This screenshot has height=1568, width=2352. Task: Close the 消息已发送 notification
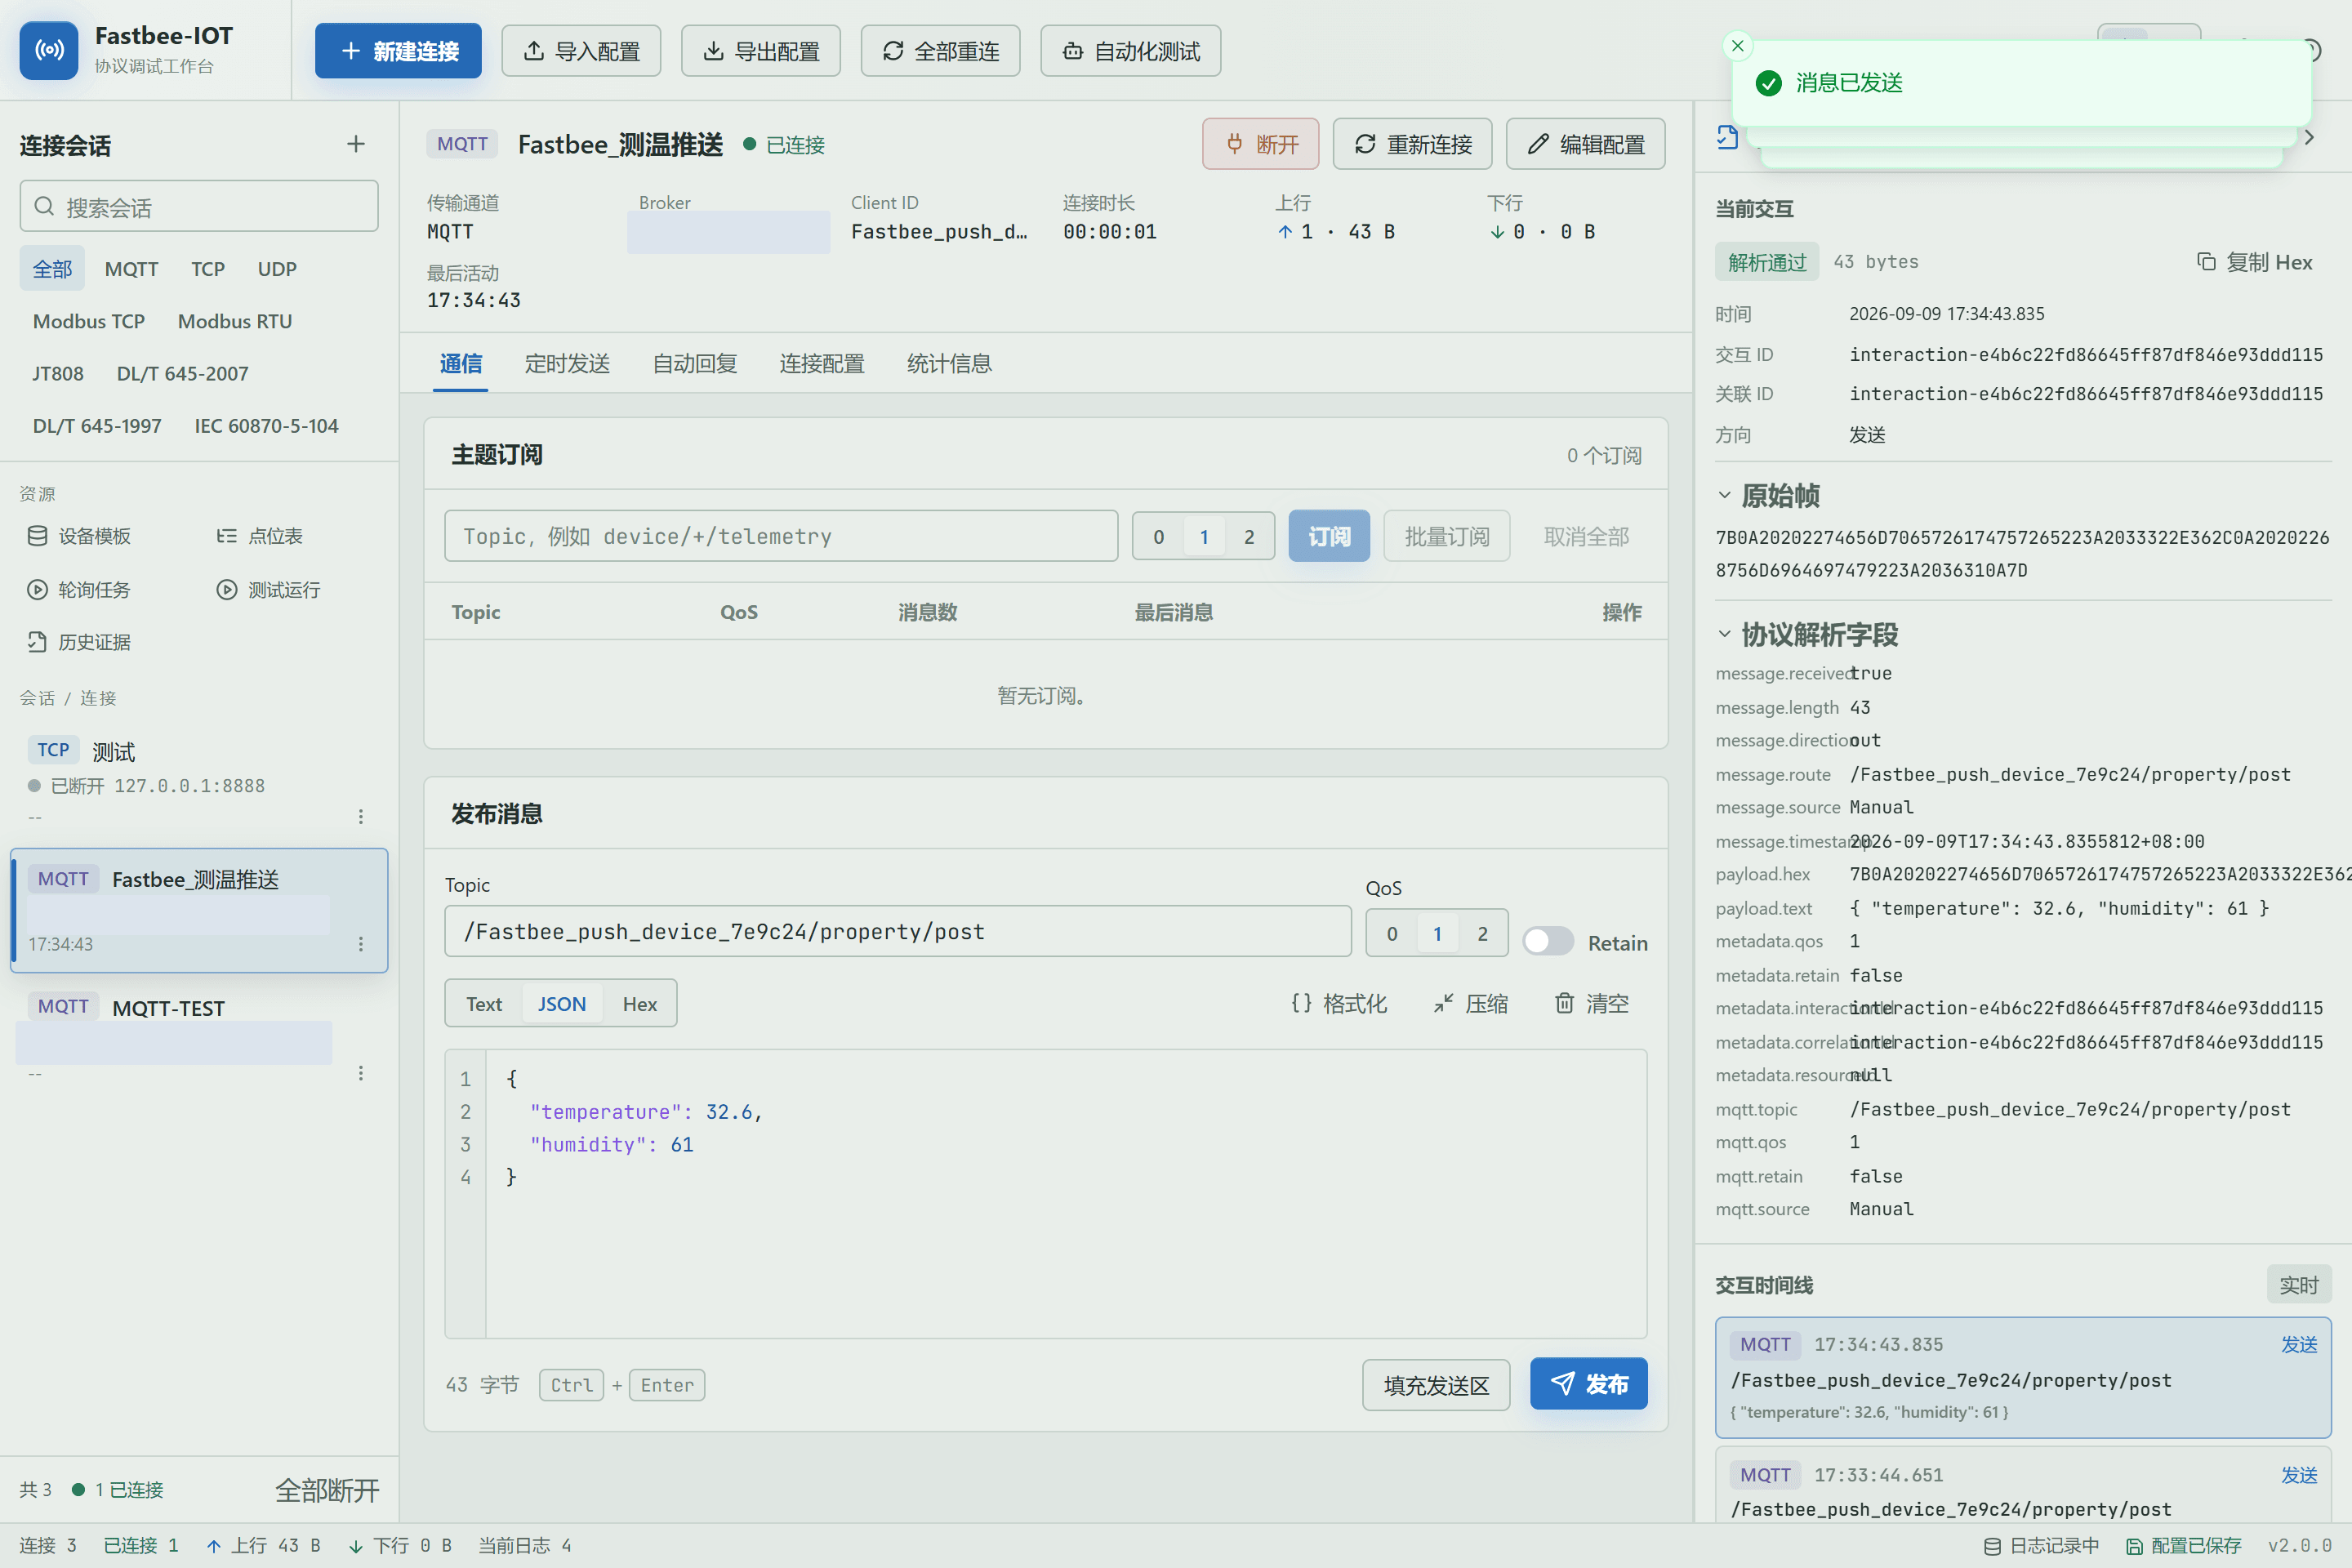1738,45
